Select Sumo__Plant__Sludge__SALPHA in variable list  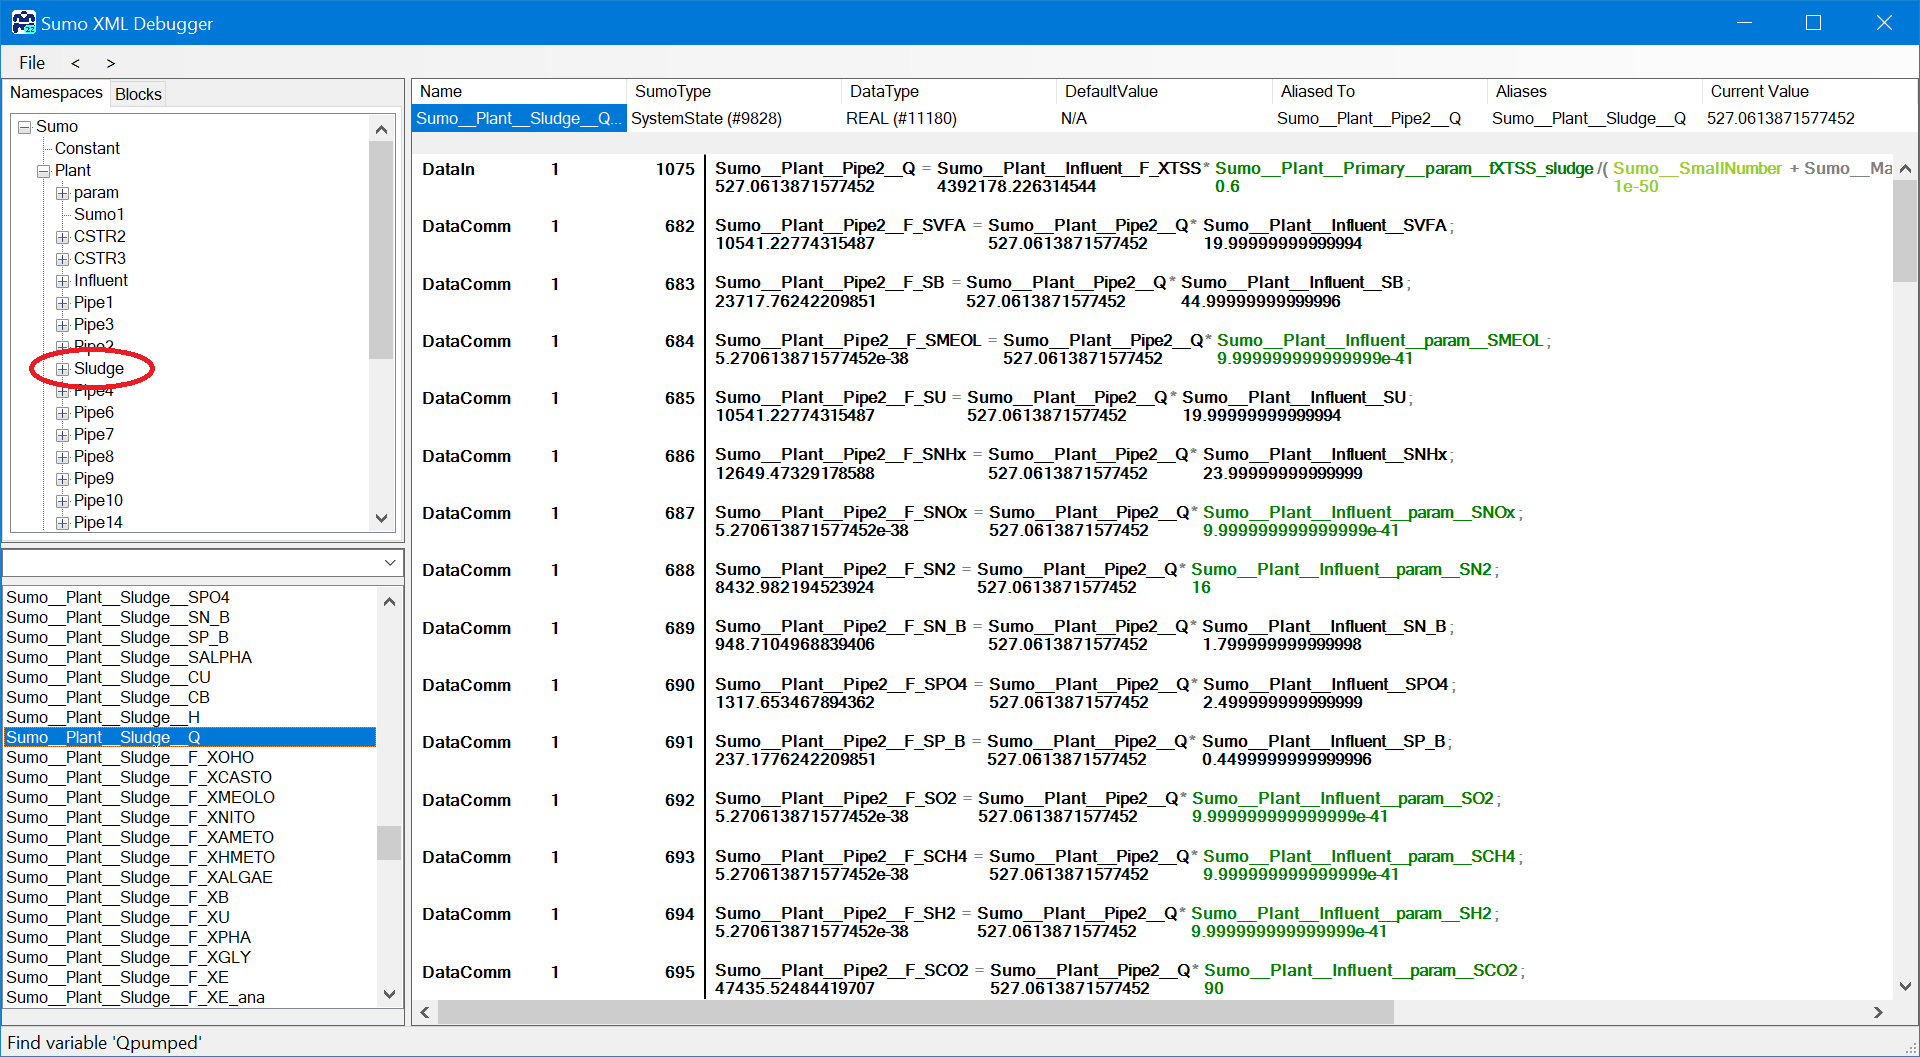(129, 657)
